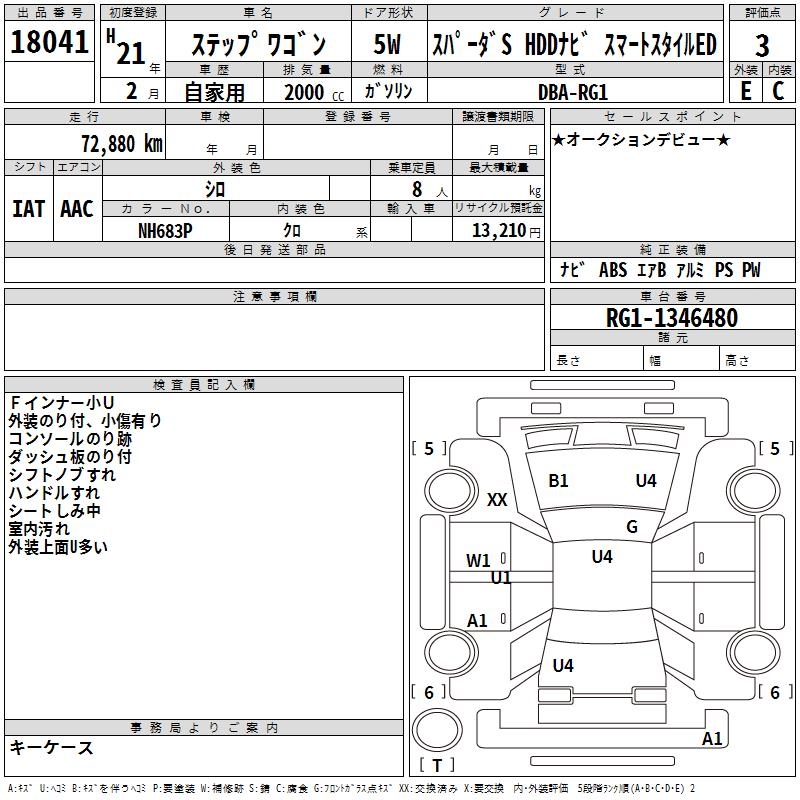
Task: Click the shift type IAT
Action: coord(28,209)
